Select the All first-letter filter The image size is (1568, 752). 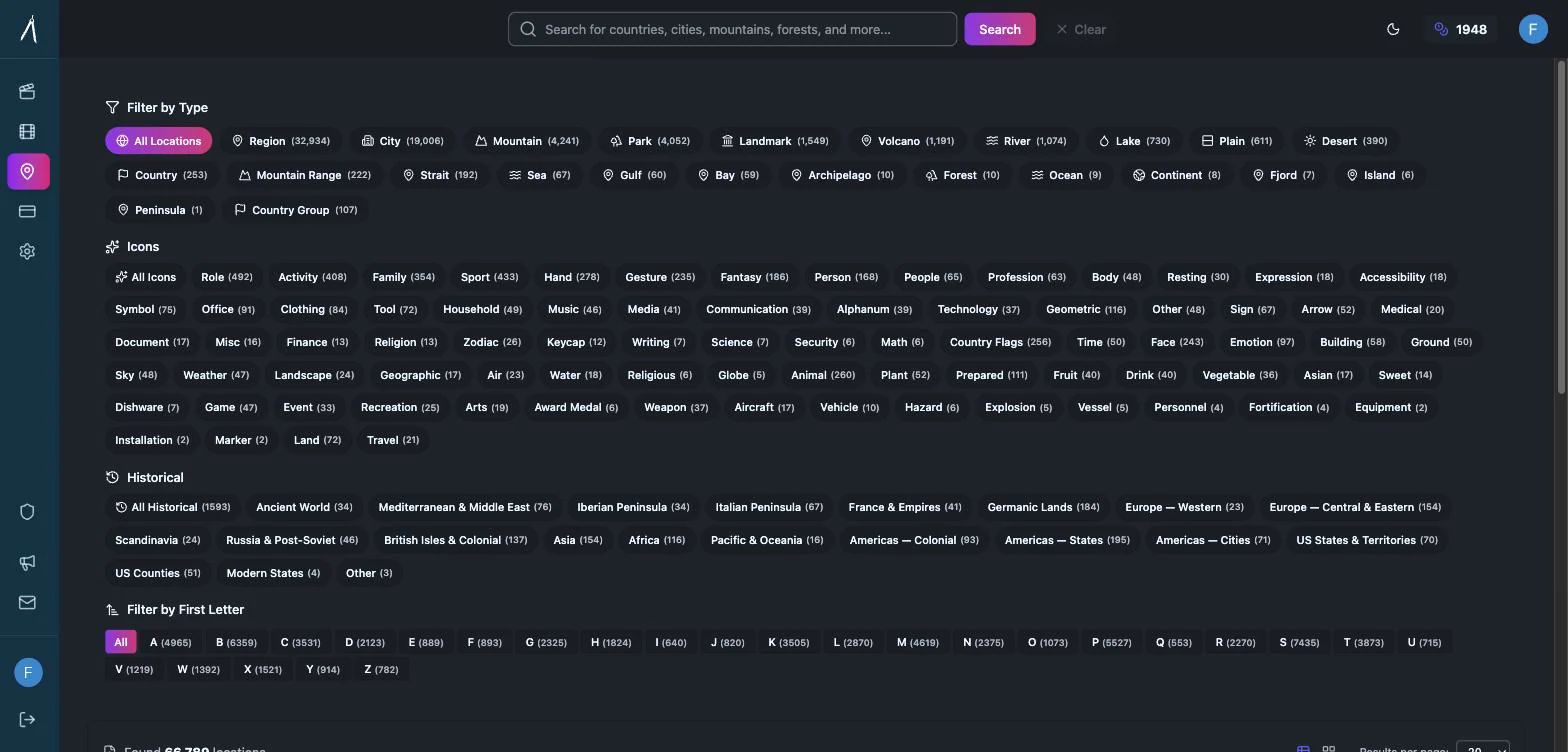(x=120, y=642)
